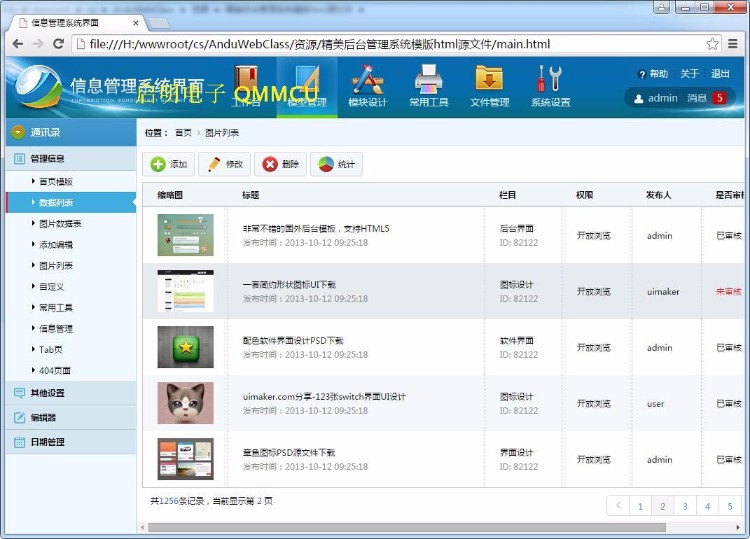Screen dimensions: 750x539
Task: Open a new browser tab
Action: [x=158, y=23]
